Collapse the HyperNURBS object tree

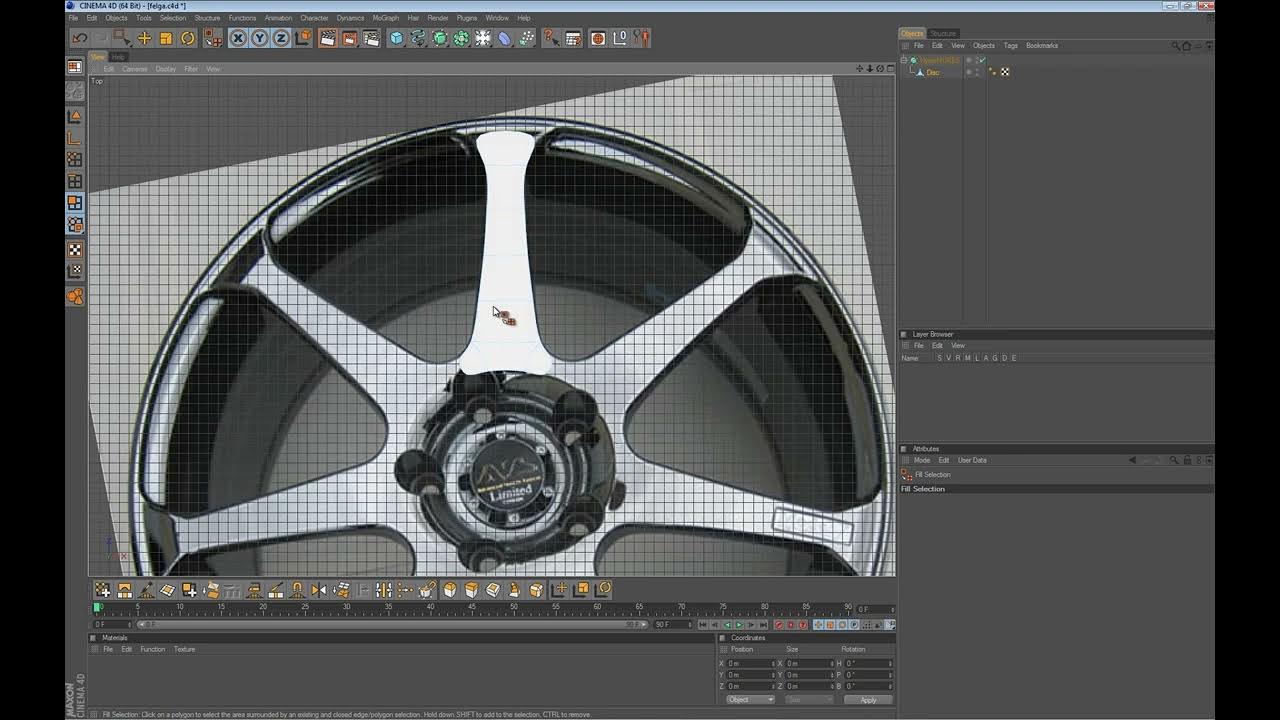tap(904, 60)
